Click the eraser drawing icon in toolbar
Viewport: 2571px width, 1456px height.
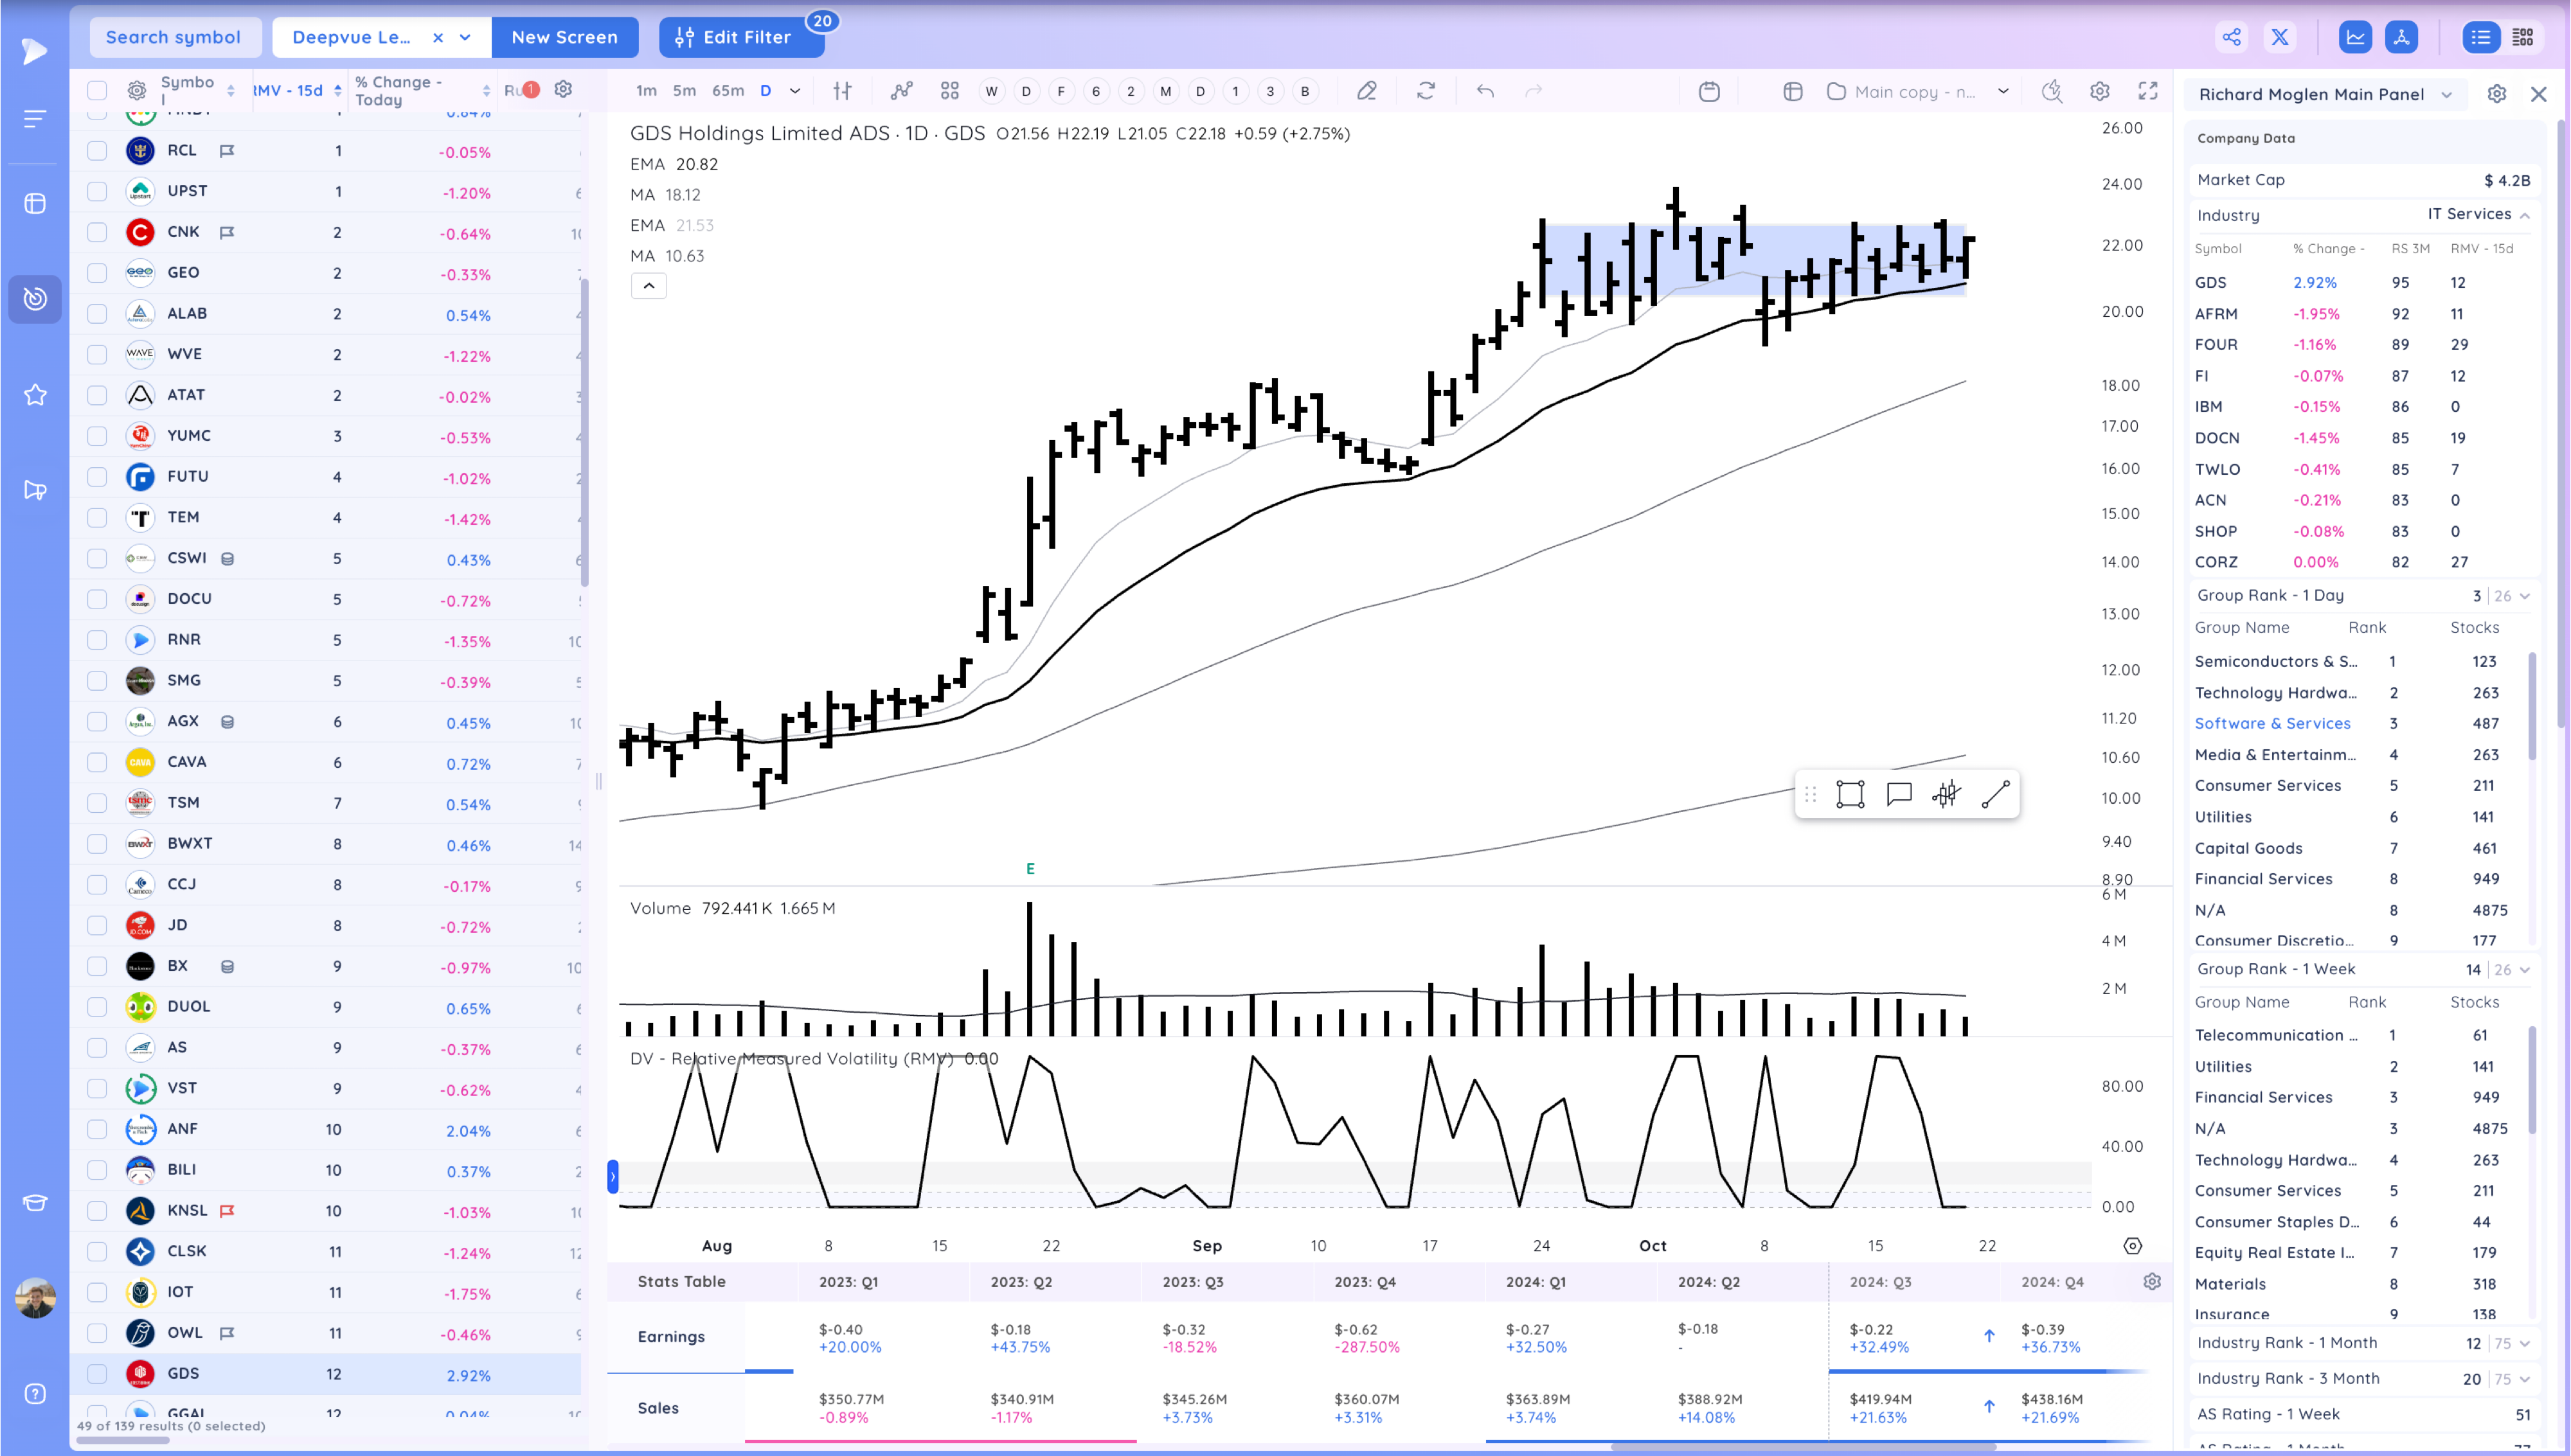click(x=1366, y=91)
